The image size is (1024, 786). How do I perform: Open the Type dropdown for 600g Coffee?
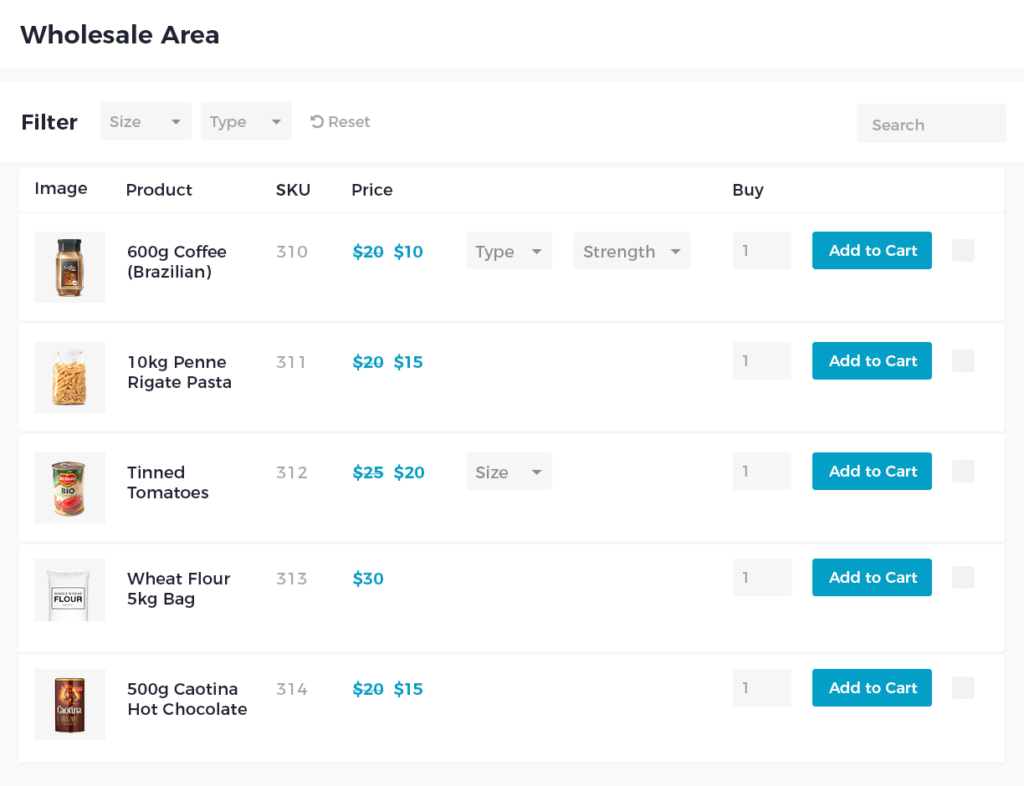pyautogui.click(x=508, y=251)
